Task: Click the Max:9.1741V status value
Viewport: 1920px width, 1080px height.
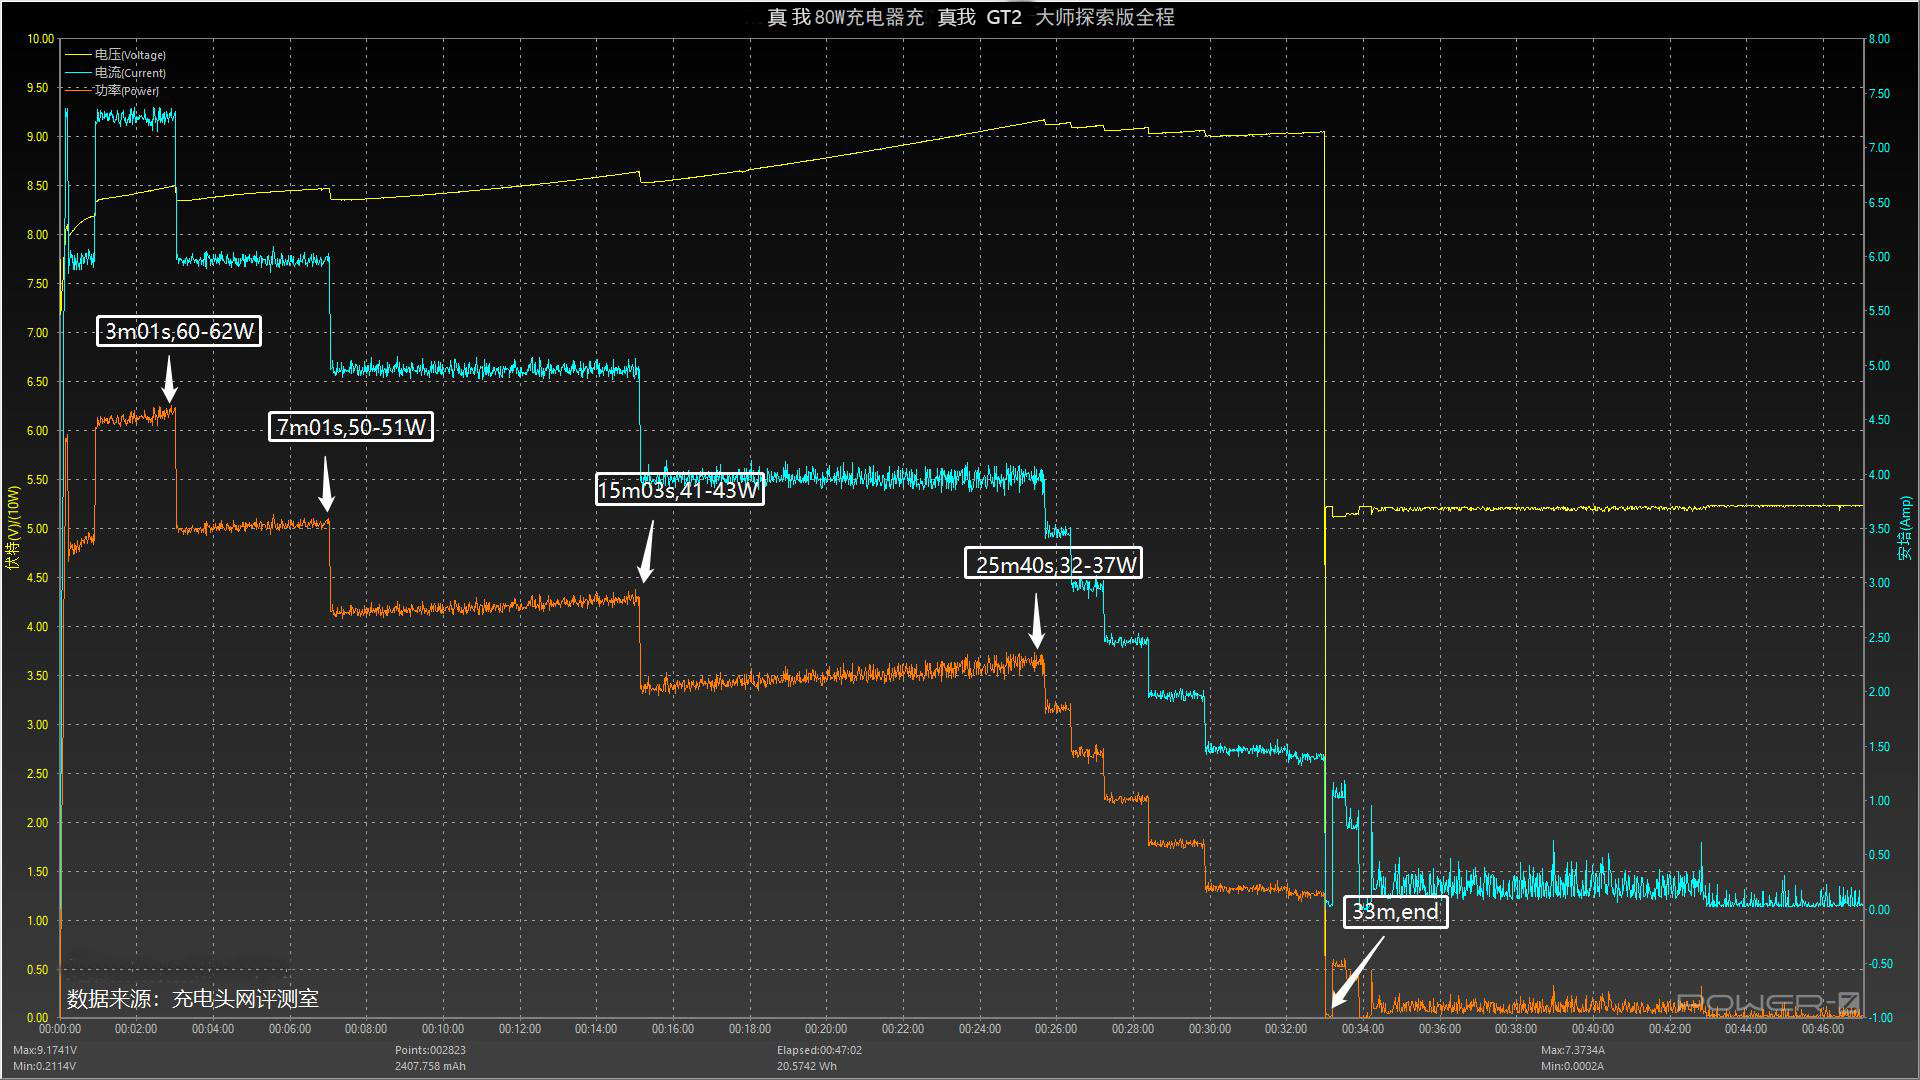Action: (45, 1050)
